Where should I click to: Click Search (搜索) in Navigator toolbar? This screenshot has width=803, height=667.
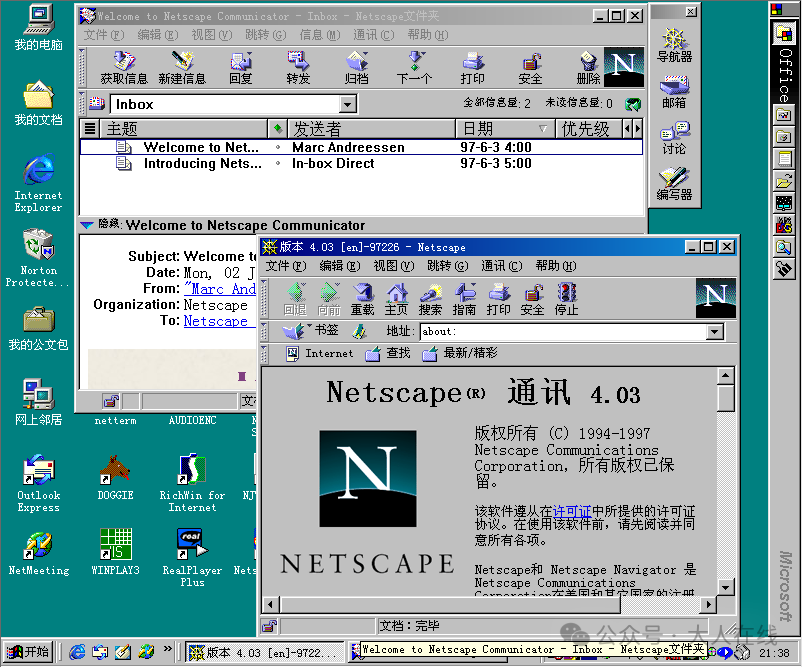click(430, 299)
